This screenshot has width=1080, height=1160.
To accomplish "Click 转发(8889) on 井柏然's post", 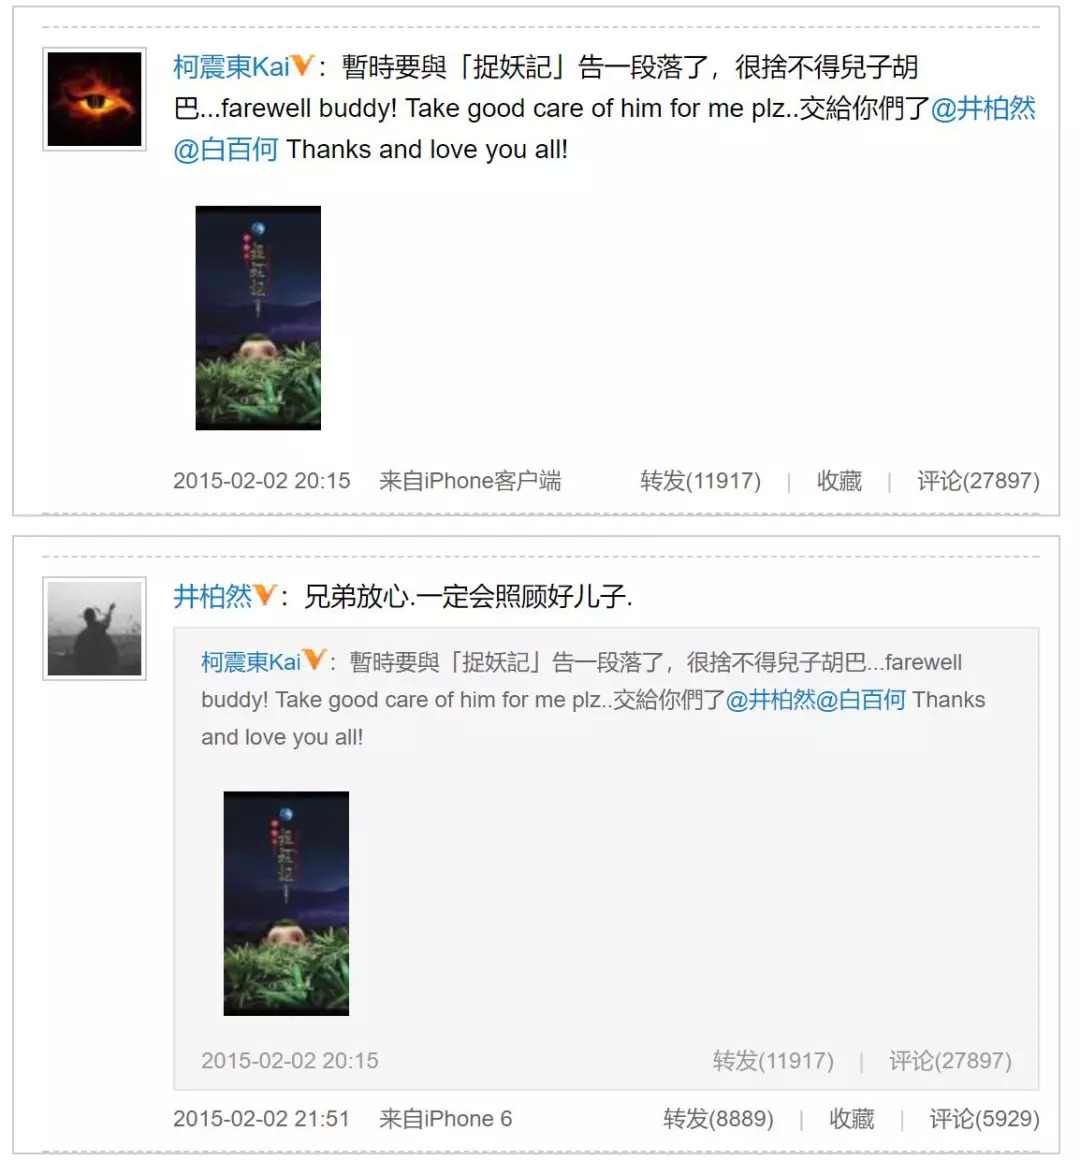I will [718, 1119].
